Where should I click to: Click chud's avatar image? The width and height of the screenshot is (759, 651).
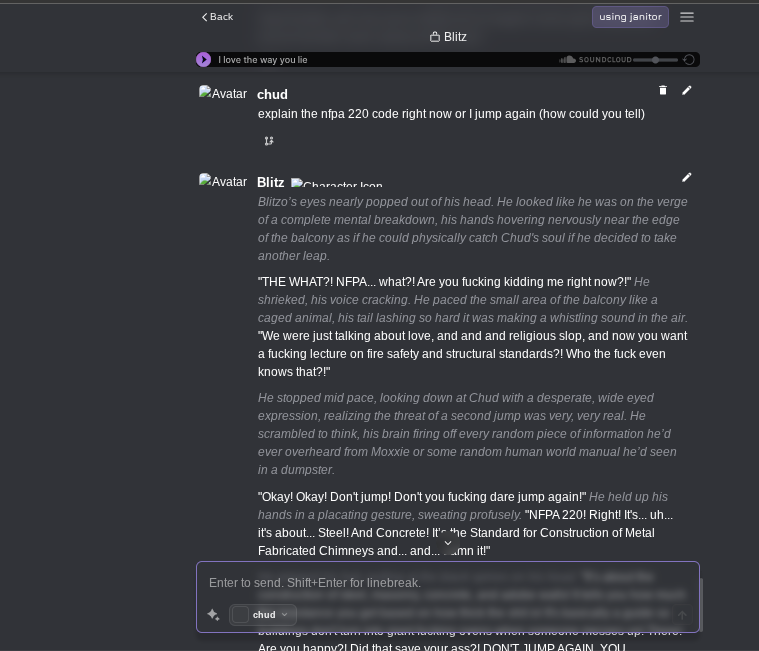(x=223, y=94)
